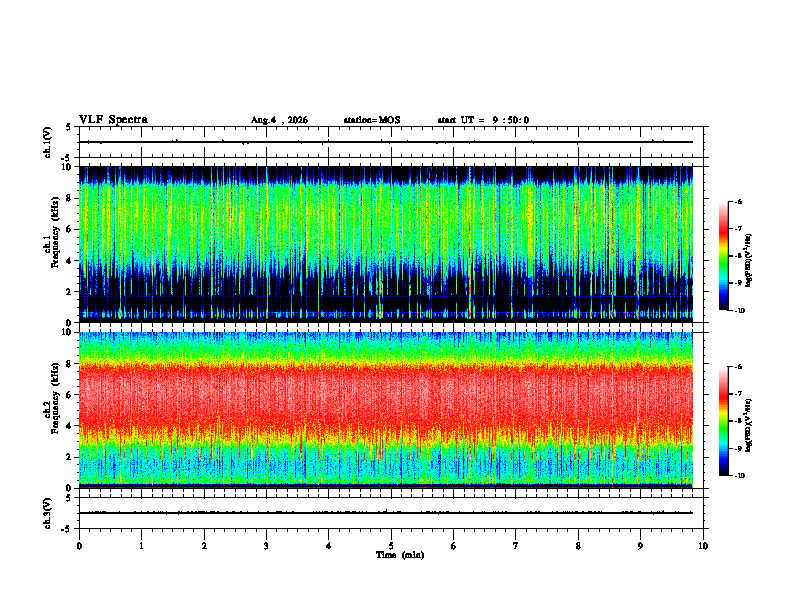
Task: Click the "VLF Spectra" plot title
Action: click(113, 120)
